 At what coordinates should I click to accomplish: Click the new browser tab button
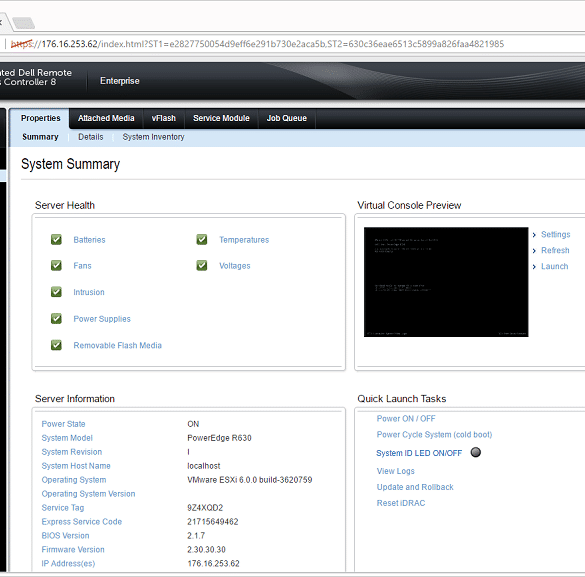click(x=24, y=23)
